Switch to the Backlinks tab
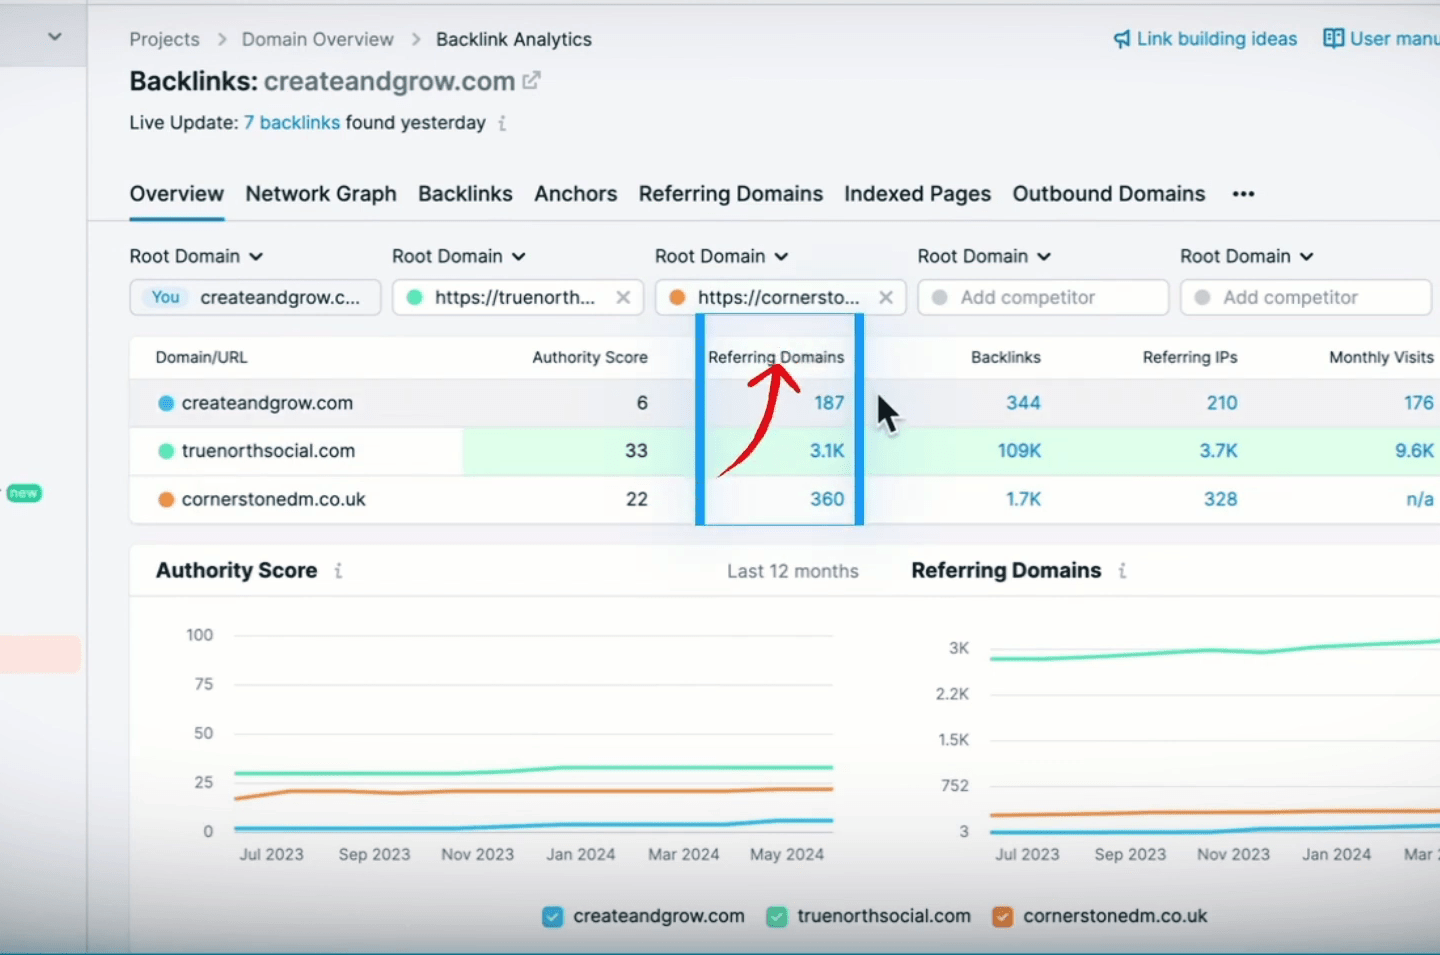1440x955 pixels. pyautogui.click(x=465, y=194)
